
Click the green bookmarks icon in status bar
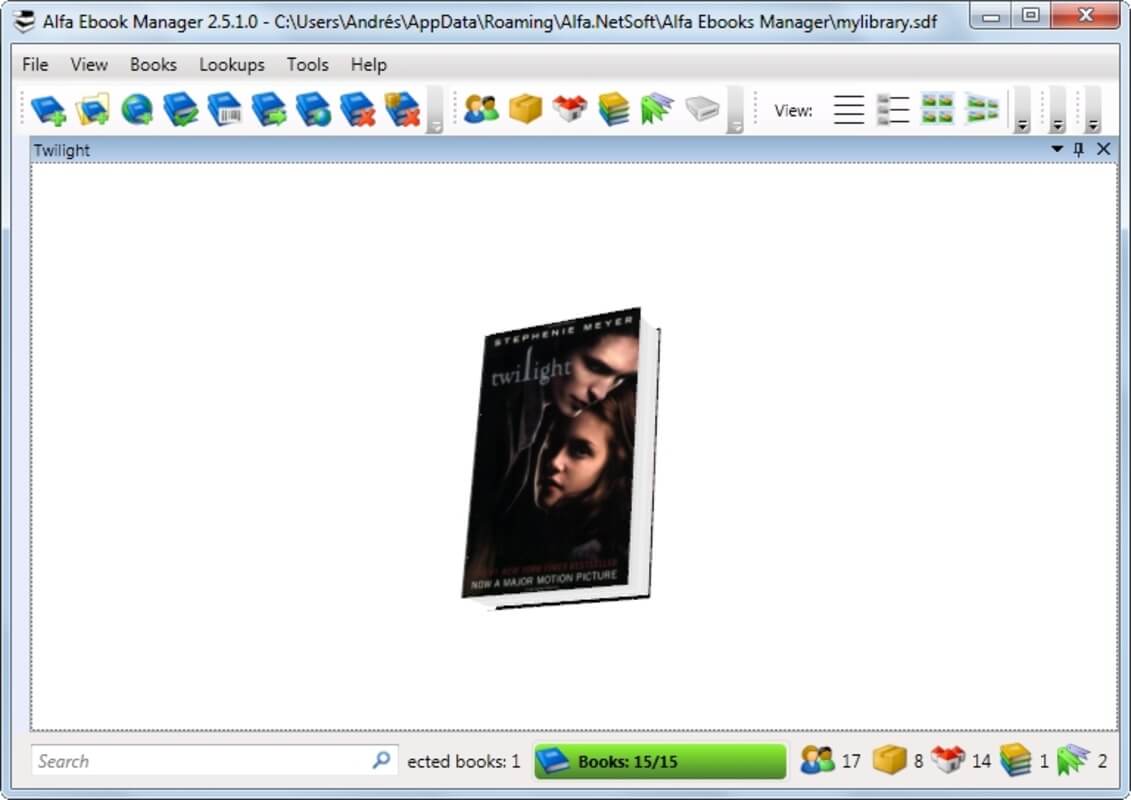tap(1074, 761)
